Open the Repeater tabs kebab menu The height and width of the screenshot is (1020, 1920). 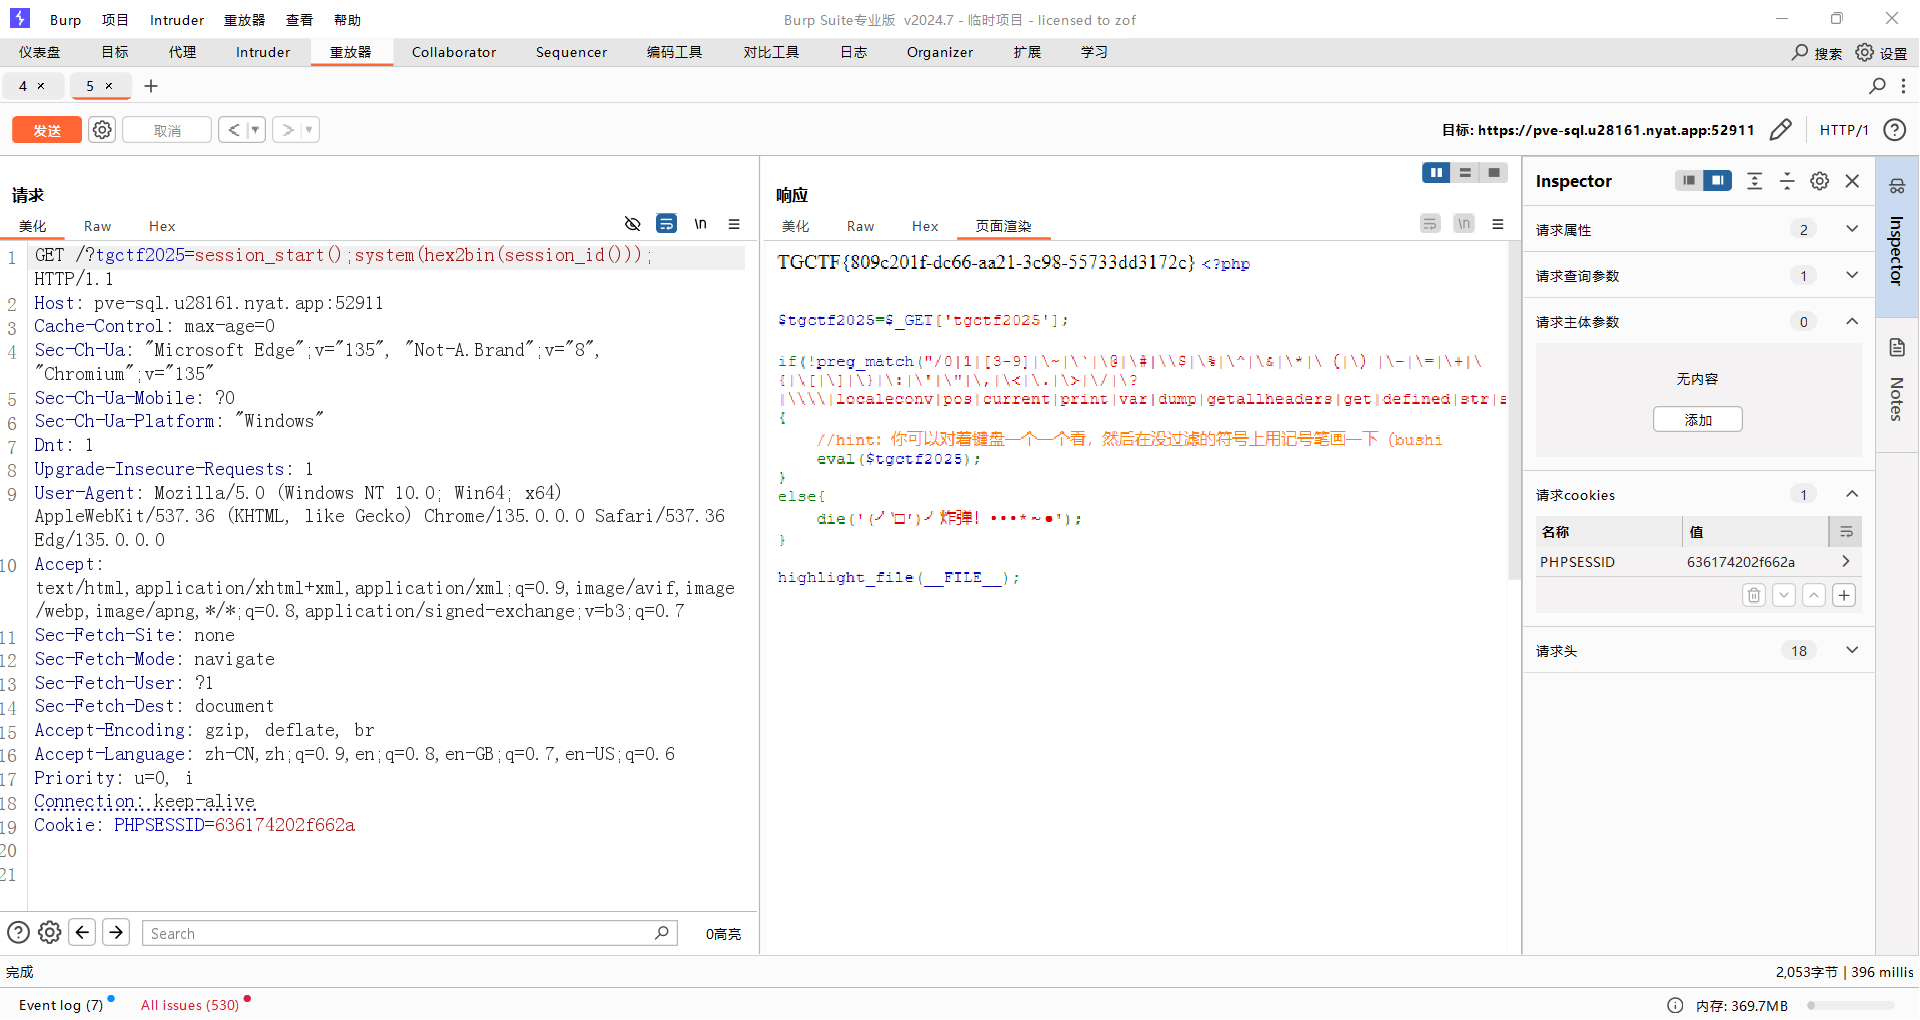(x=1903, y=86)
